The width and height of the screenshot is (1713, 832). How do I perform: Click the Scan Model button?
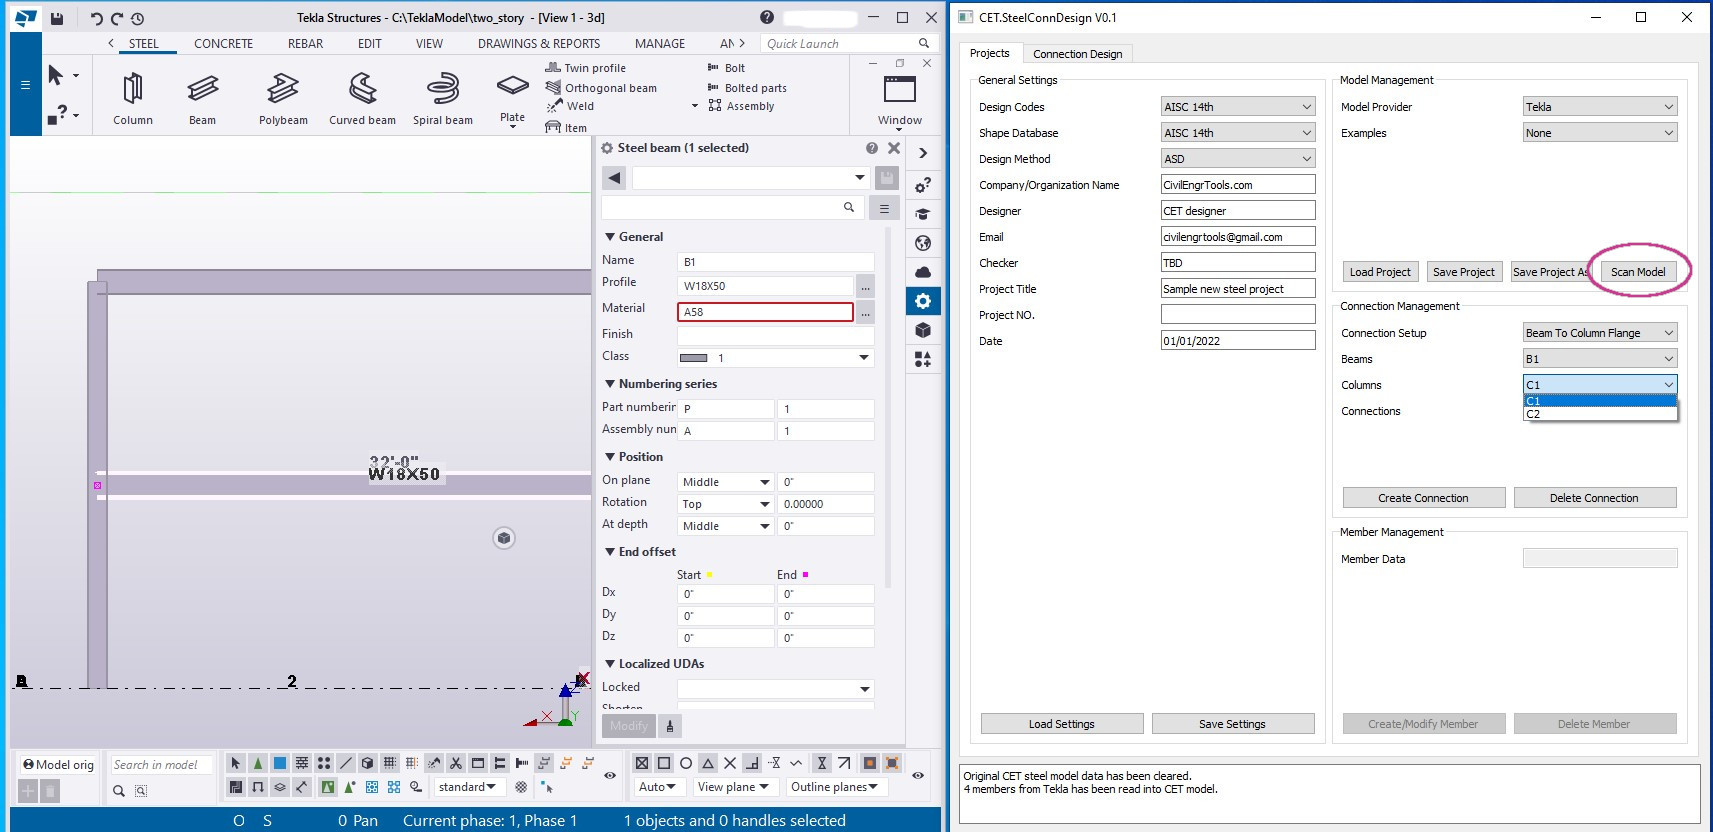[x=1638, y=272]
